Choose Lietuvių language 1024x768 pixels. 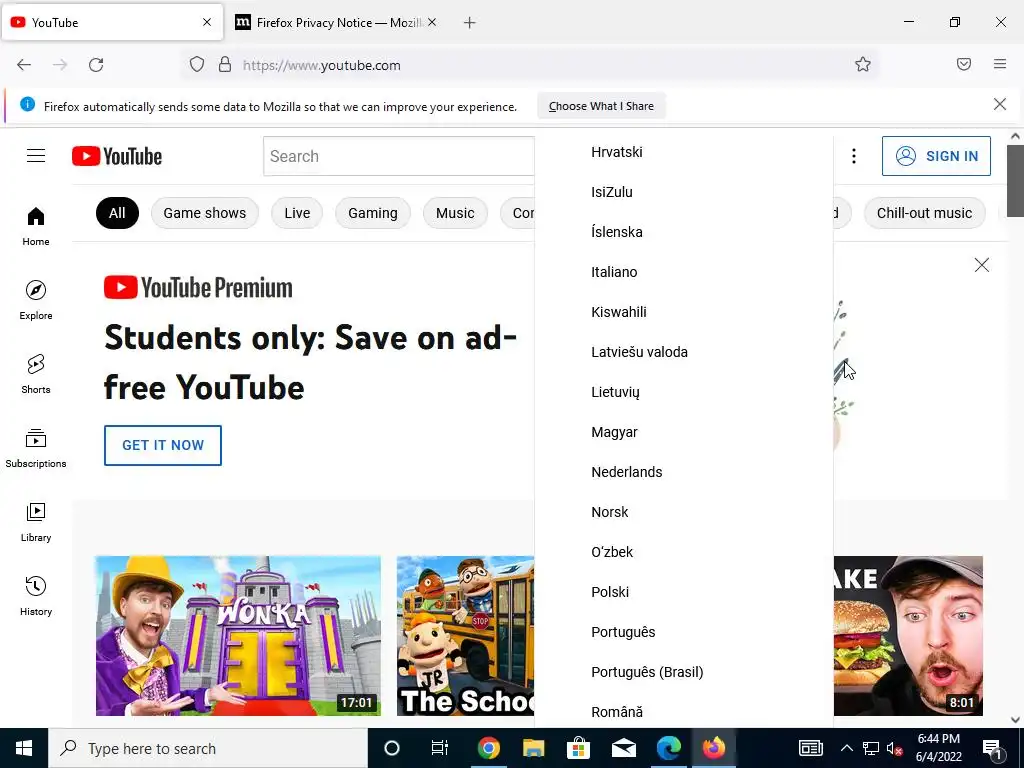tap(684, 392)
